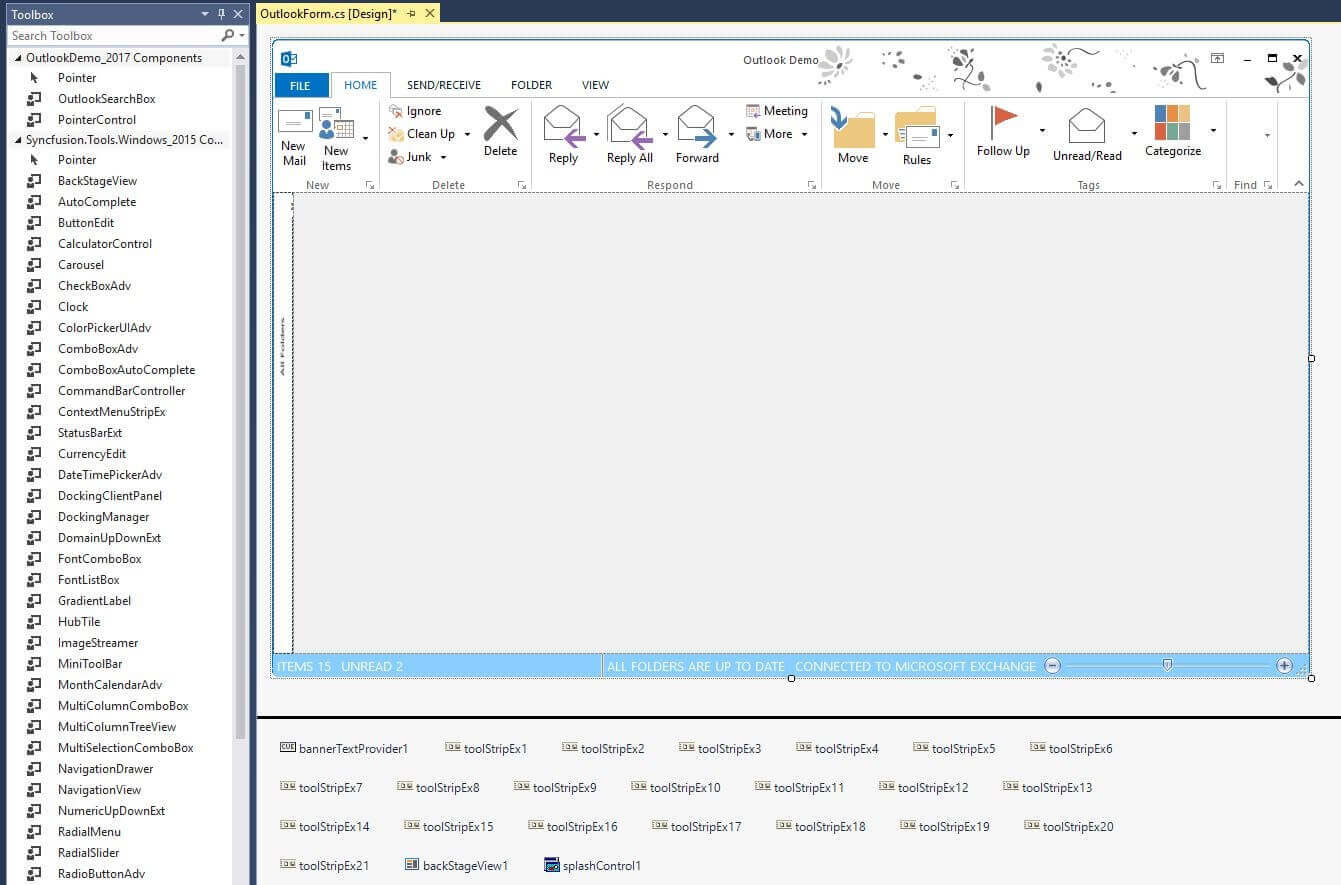Collapse the ribbon with the chevron
The image size is (1341, 885).
1299,184
